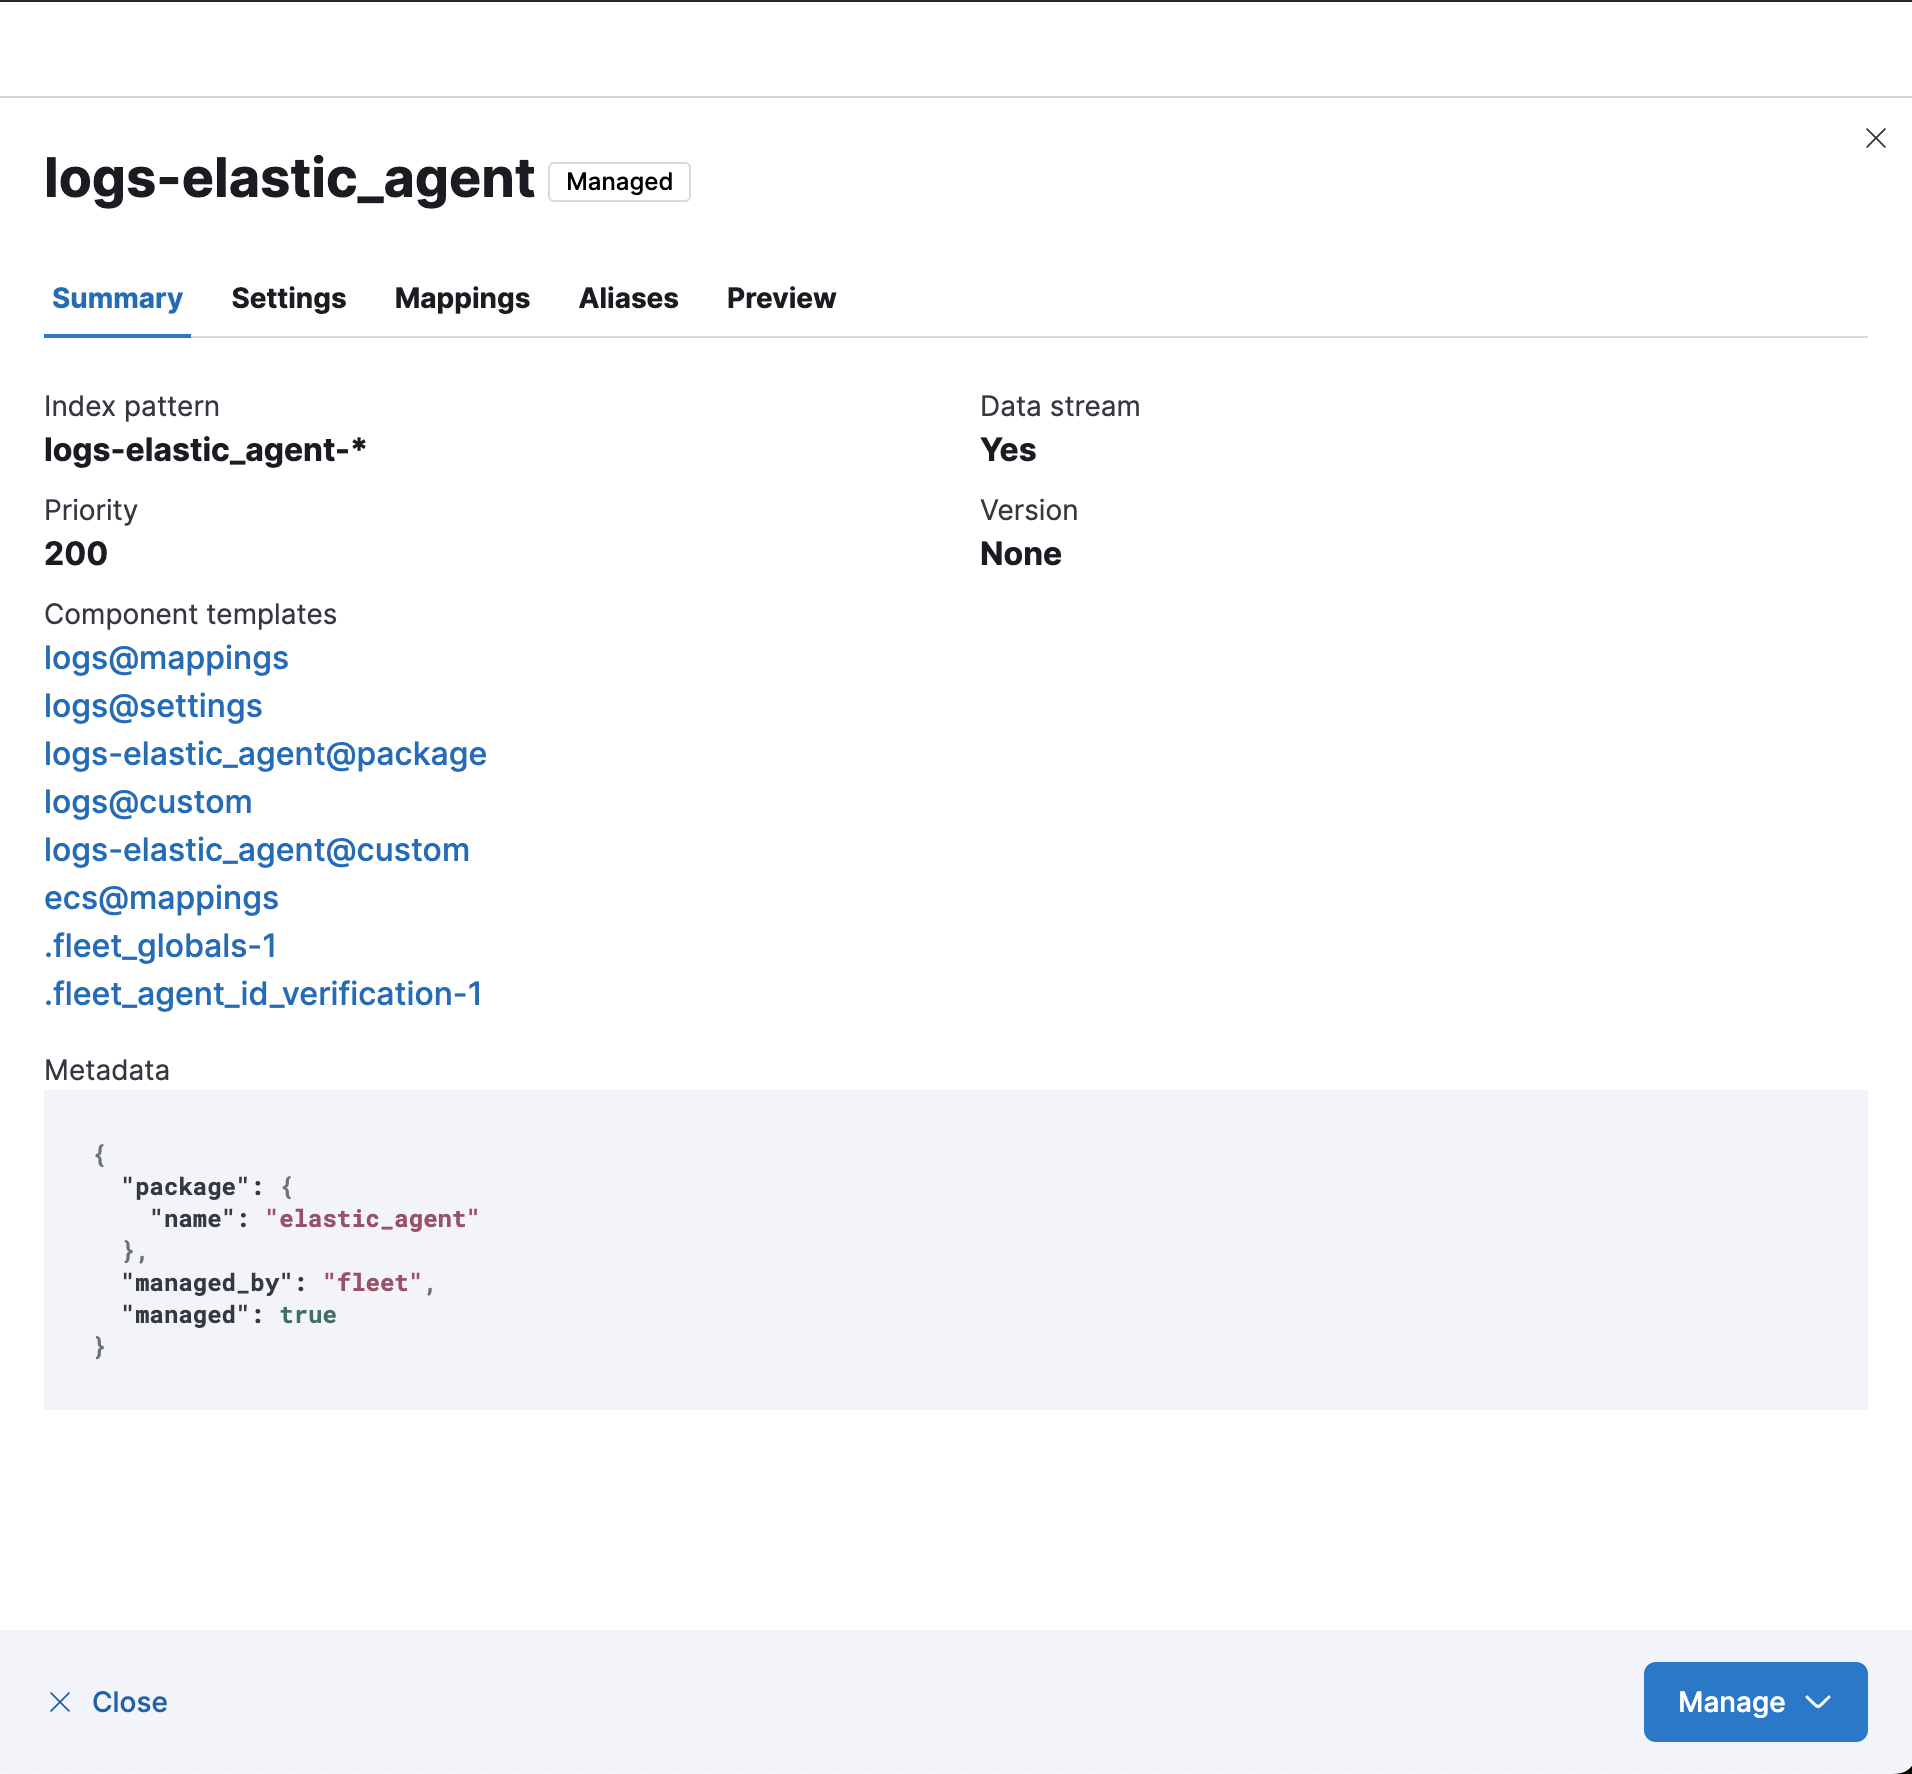This screenshot has width=1912, height=1774.
Task: Click the Version value None
Action: click(x=1020, y=554)
